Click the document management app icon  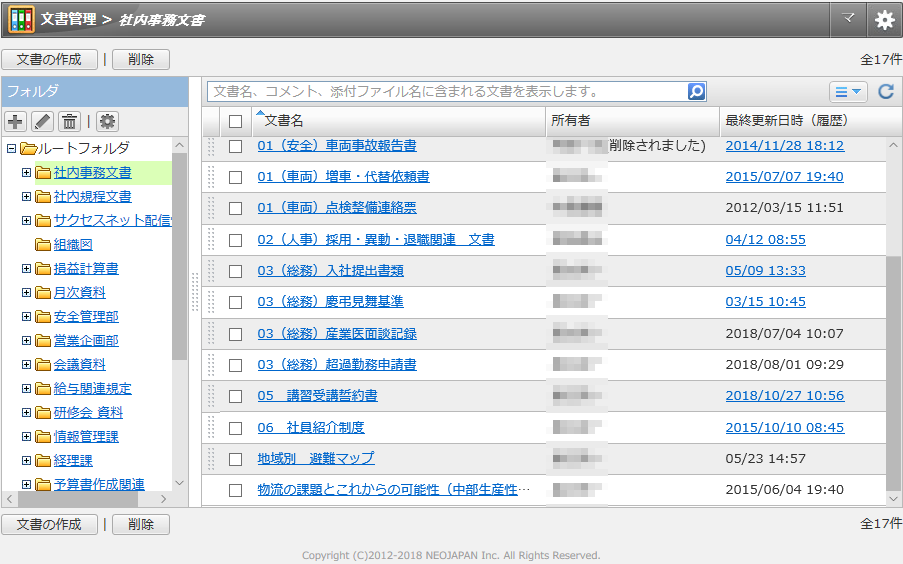21,20
